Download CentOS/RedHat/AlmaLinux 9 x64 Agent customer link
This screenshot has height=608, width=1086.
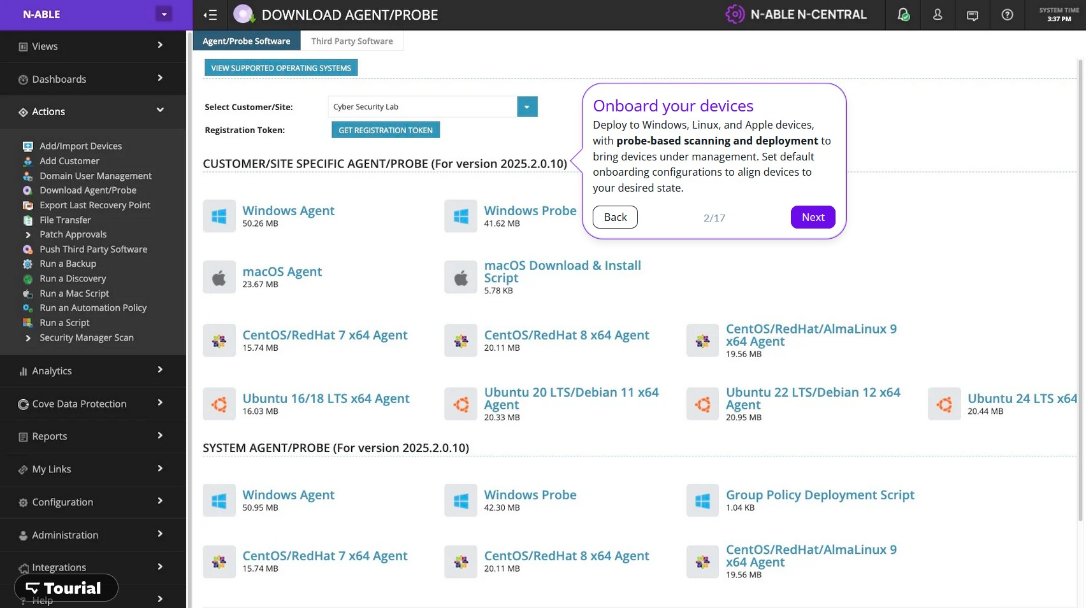(x=811, y=335)
